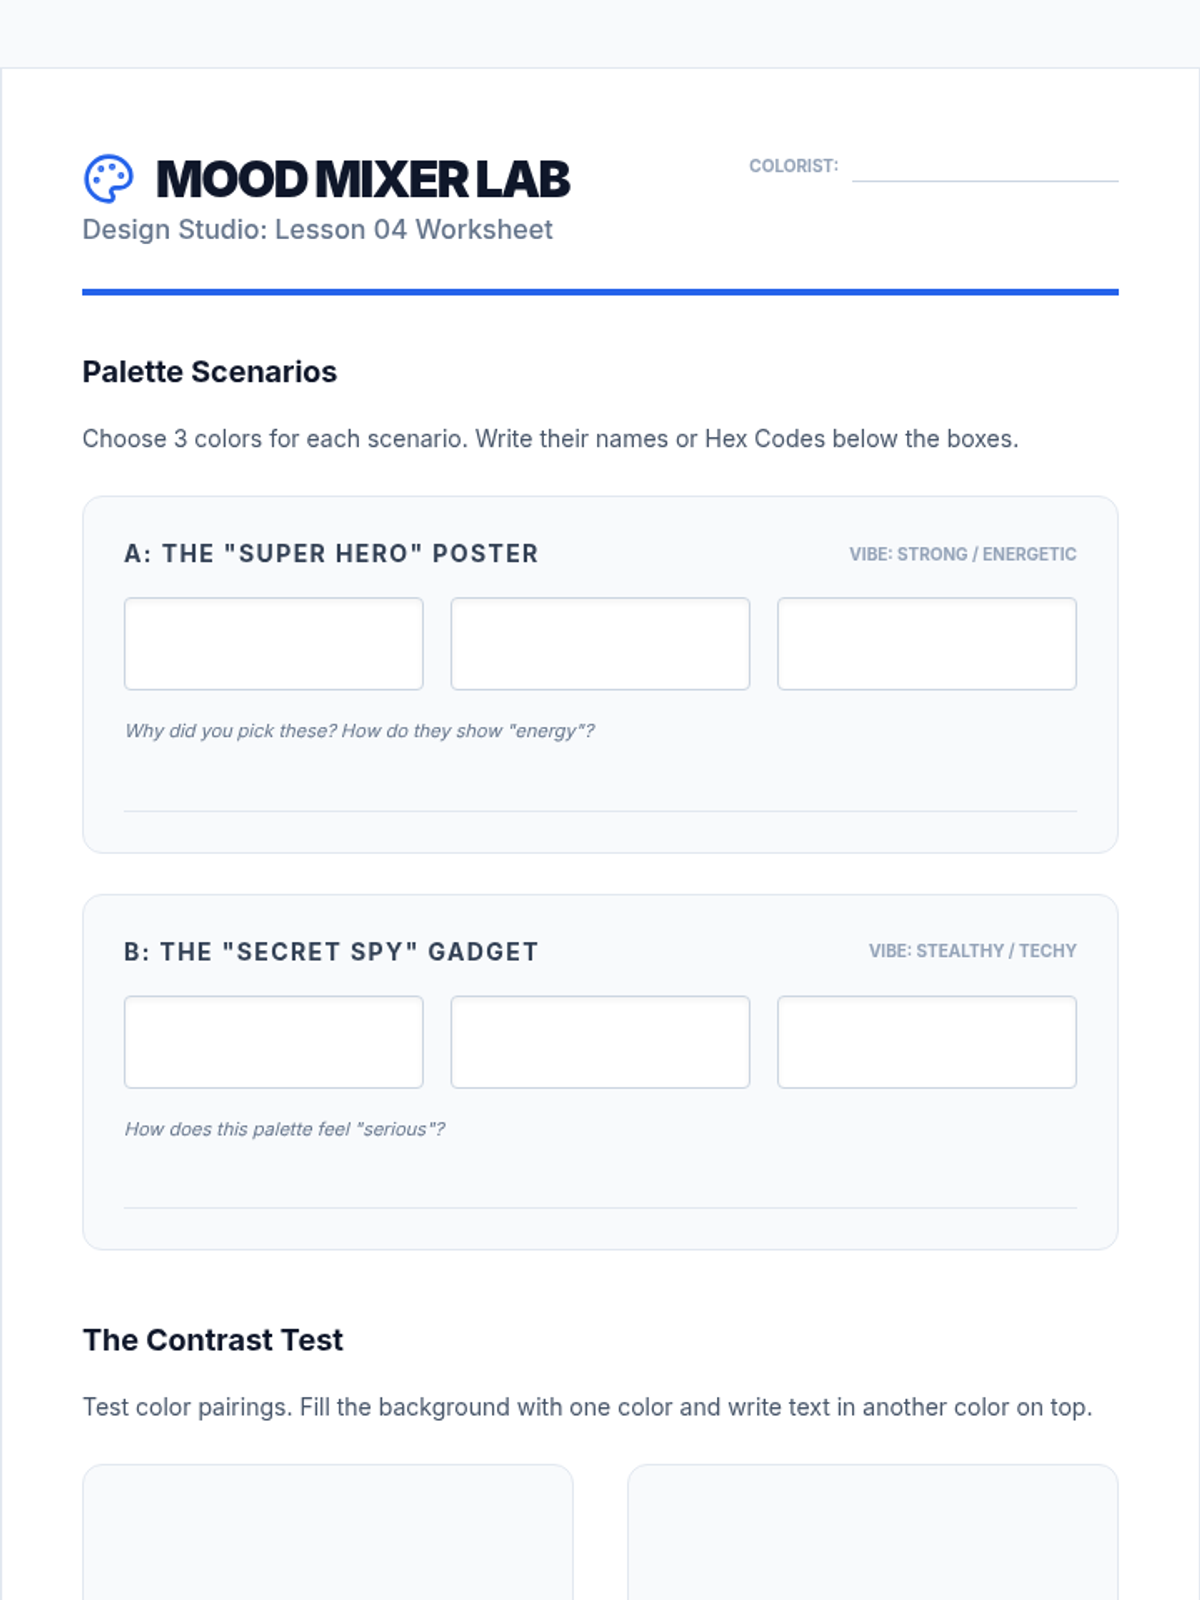Click the Stealthy / Techy vibe label
Screen dimensions: 1200x1600
(x=972, y=951)
